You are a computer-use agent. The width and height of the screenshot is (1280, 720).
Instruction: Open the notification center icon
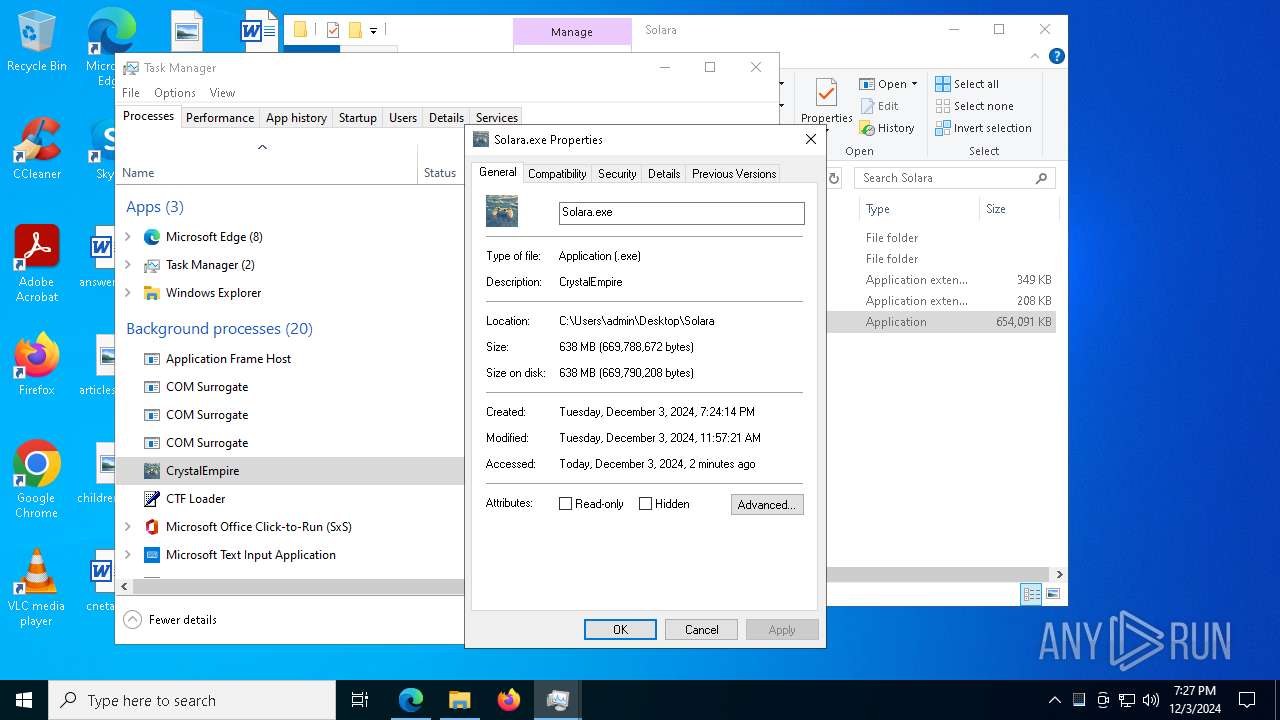point(1247,700)
